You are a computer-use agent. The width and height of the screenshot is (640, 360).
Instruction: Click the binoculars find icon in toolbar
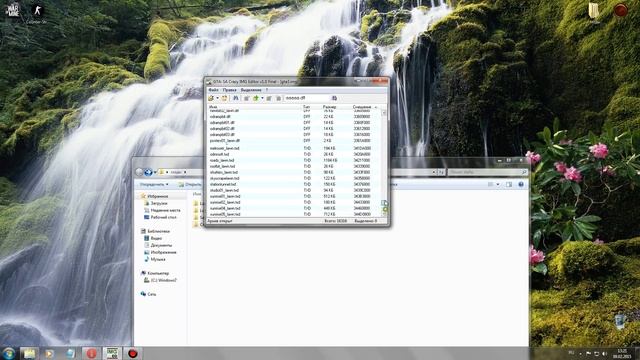point(236,98)
